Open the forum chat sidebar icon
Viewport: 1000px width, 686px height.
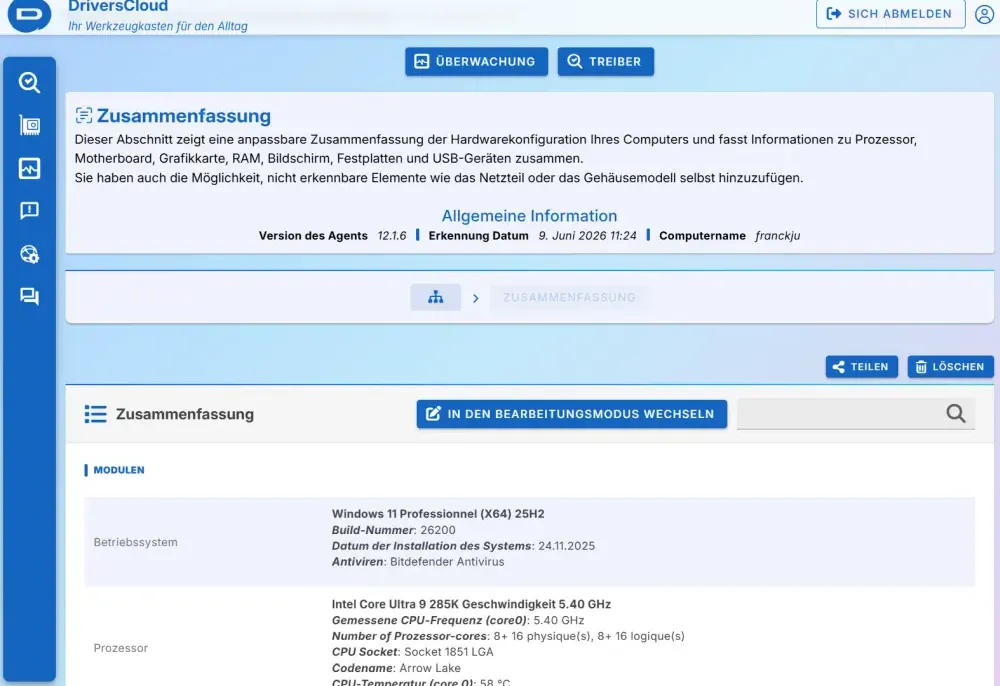pyautogui.click(x=29, y=296)
